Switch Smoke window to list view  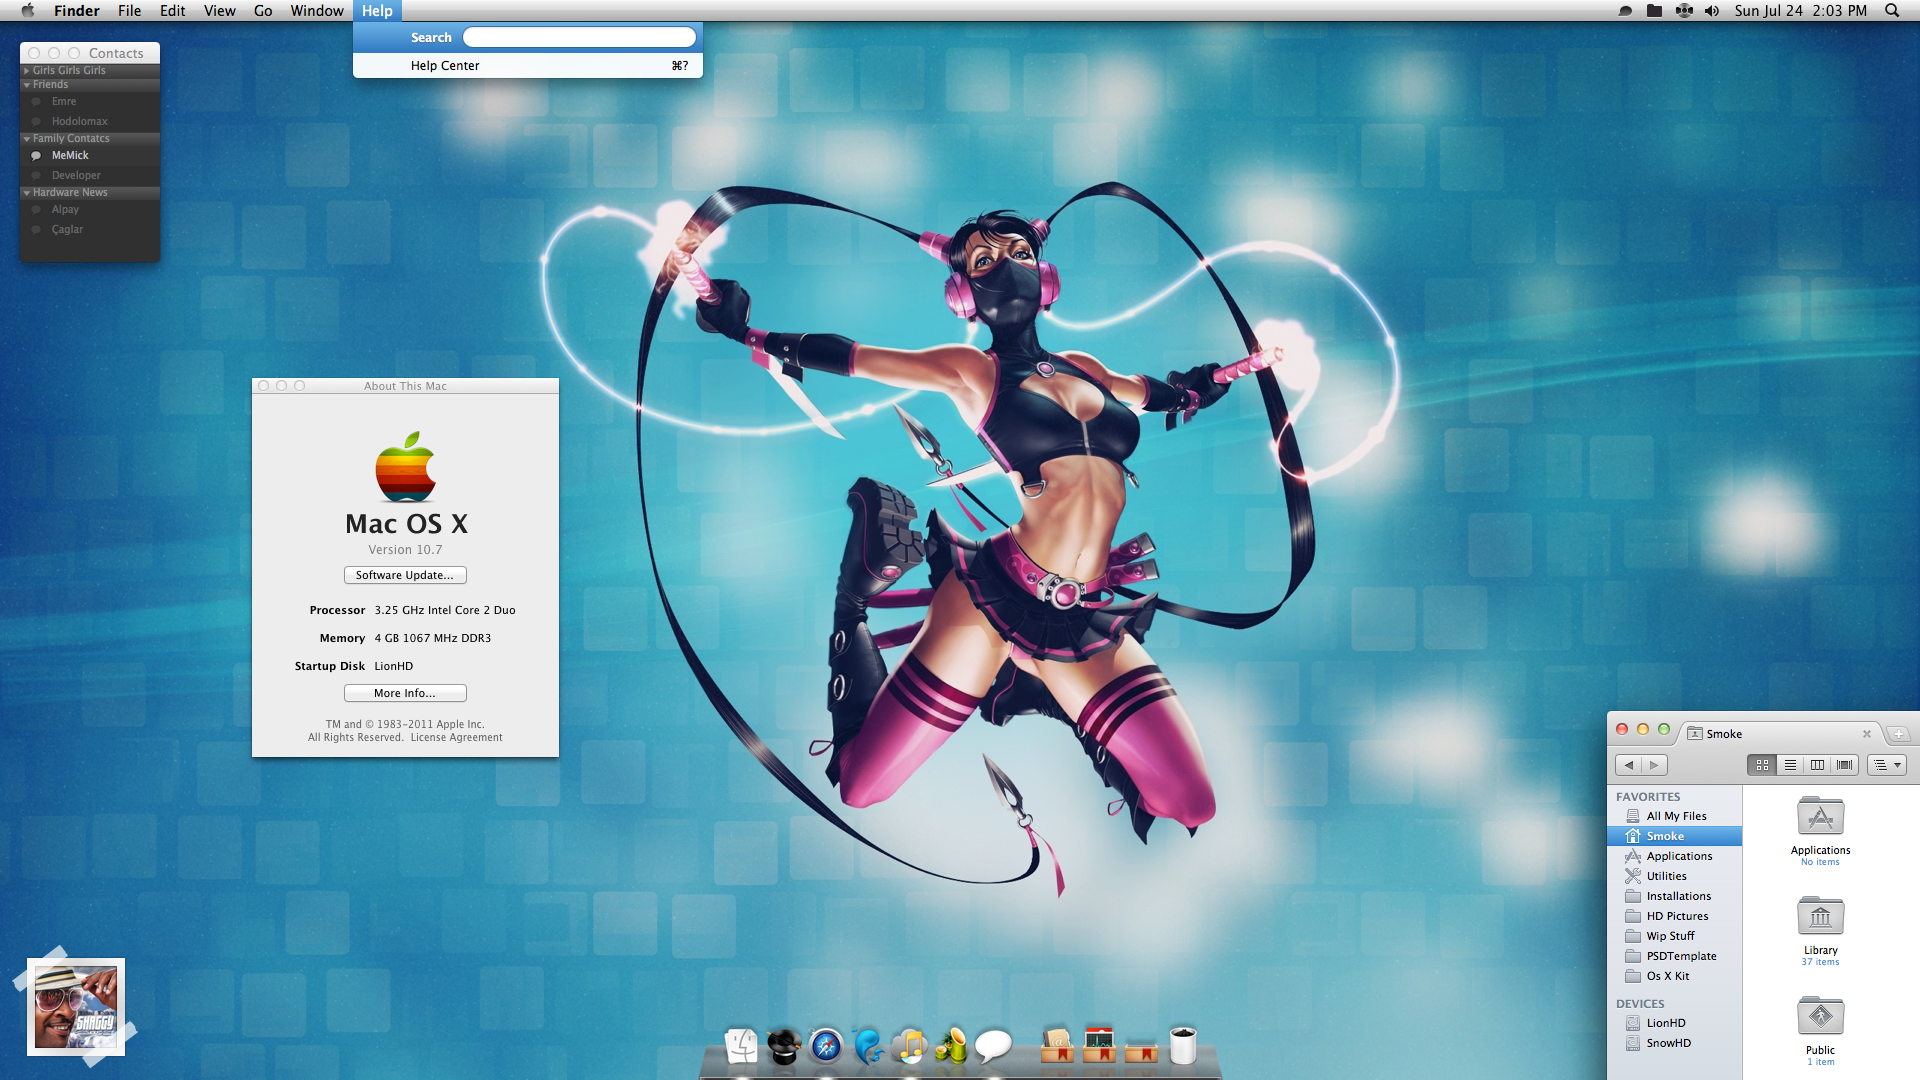[x=1790, y=765]
